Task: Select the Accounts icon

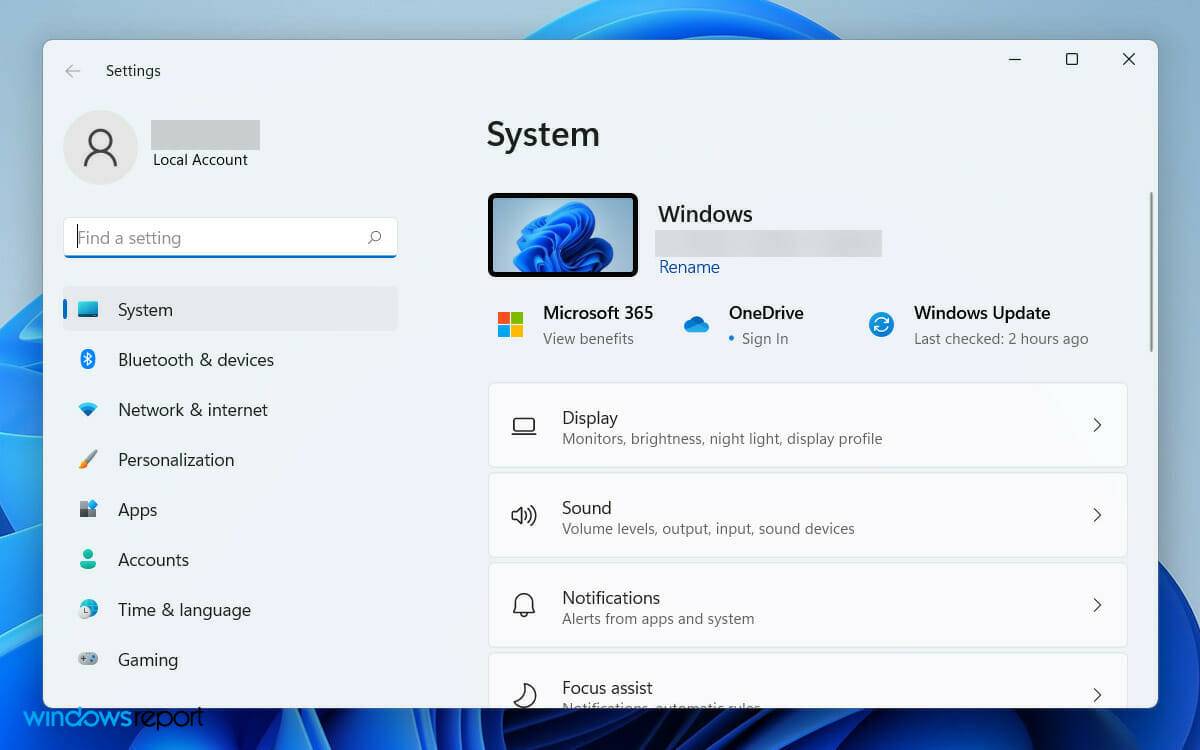Action: coord(90,560)
